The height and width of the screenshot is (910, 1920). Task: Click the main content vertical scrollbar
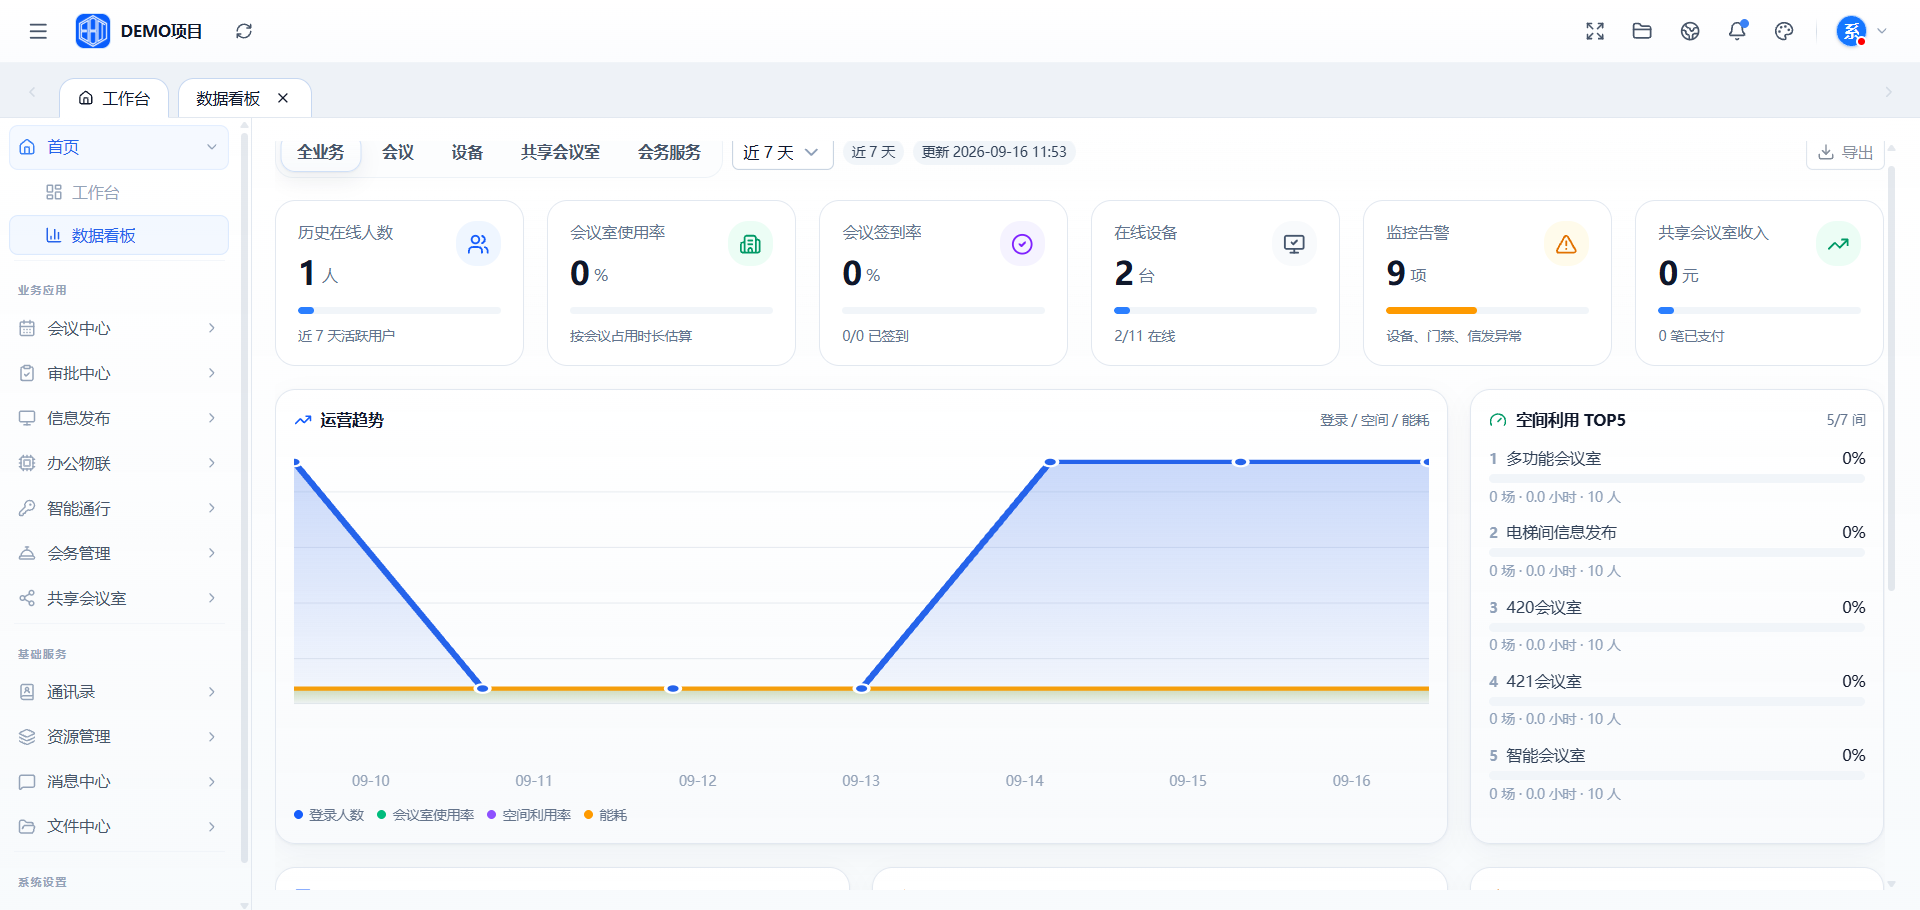point(1891,380)
